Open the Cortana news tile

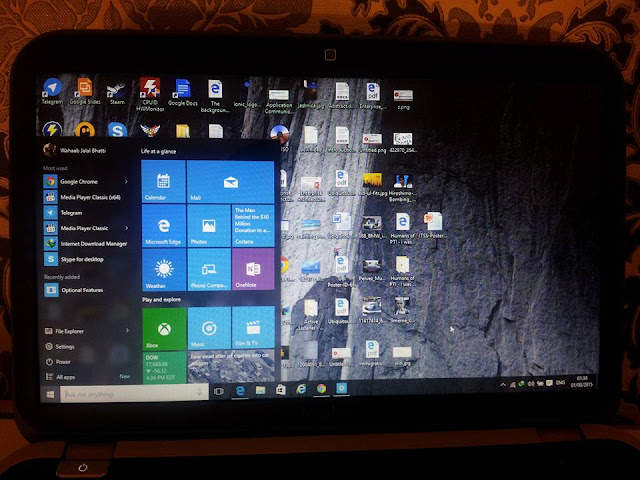tap(253, 226)
